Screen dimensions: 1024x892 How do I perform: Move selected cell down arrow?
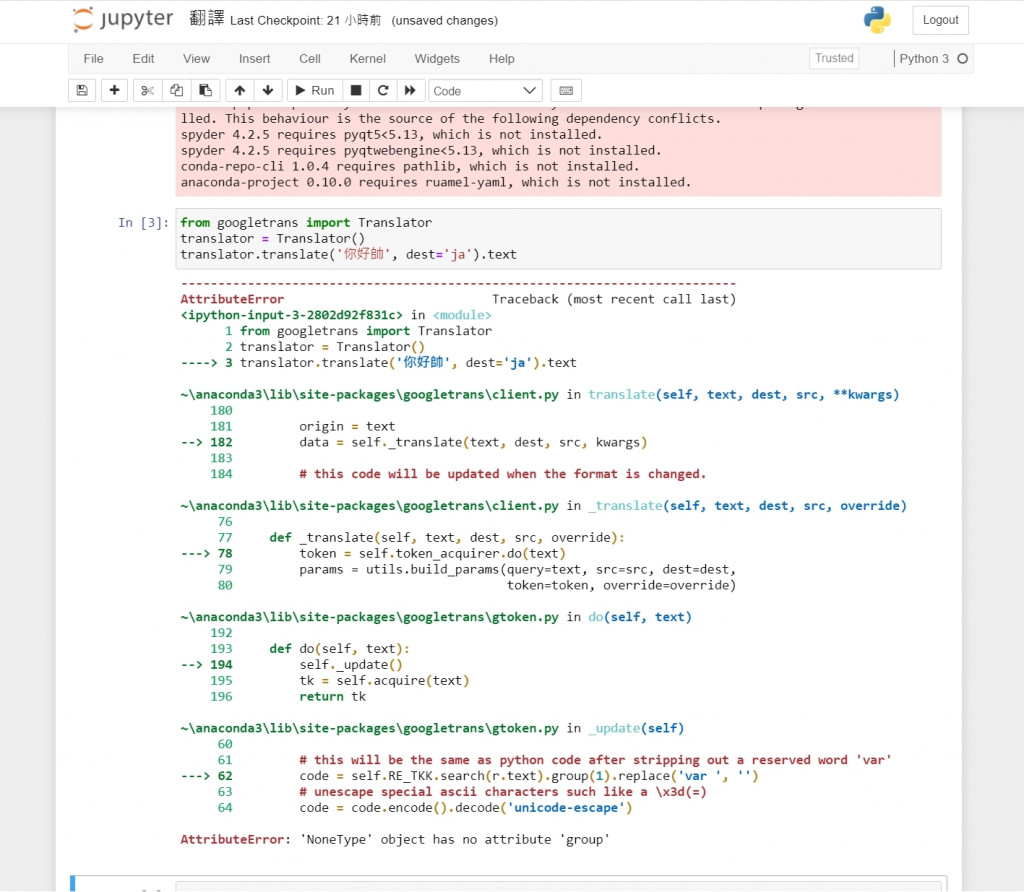click(x=268, y=90)
